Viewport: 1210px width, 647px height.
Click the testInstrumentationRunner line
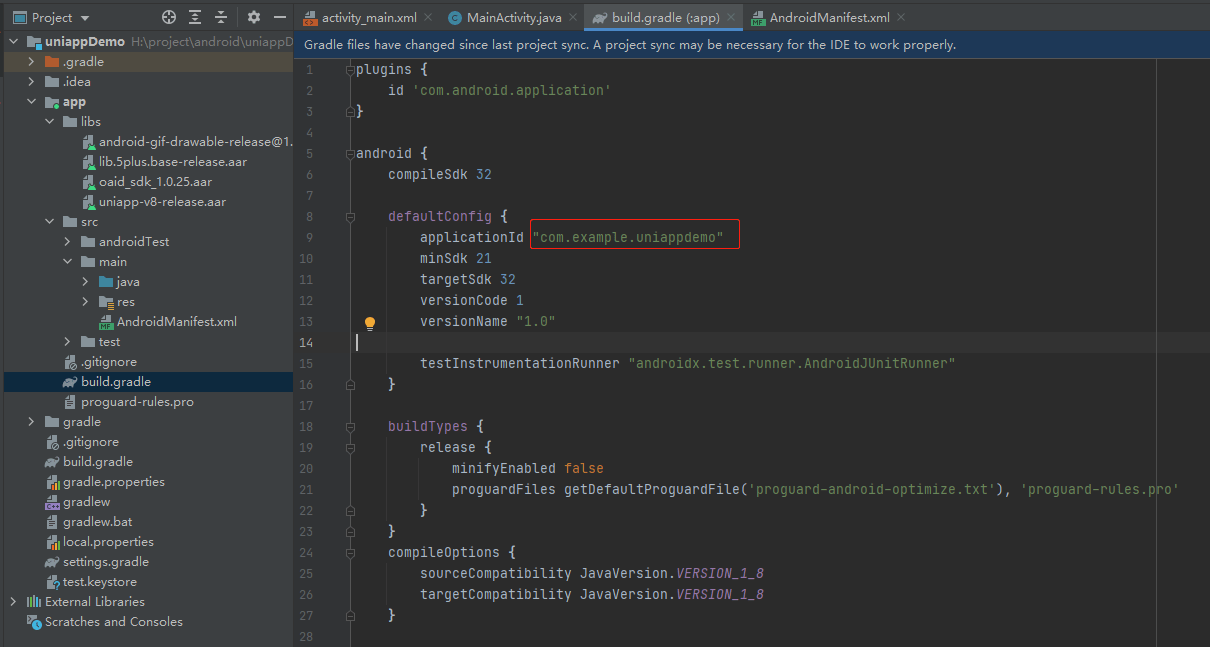pyautogui.click(x=688, y=363)
